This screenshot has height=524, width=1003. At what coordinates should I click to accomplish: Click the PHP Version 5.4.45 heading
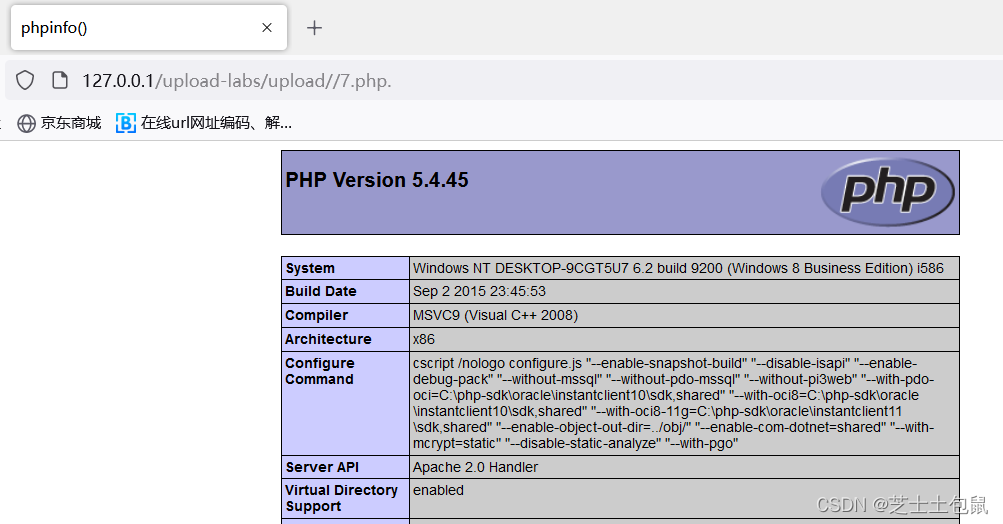[x=377, y=180]
